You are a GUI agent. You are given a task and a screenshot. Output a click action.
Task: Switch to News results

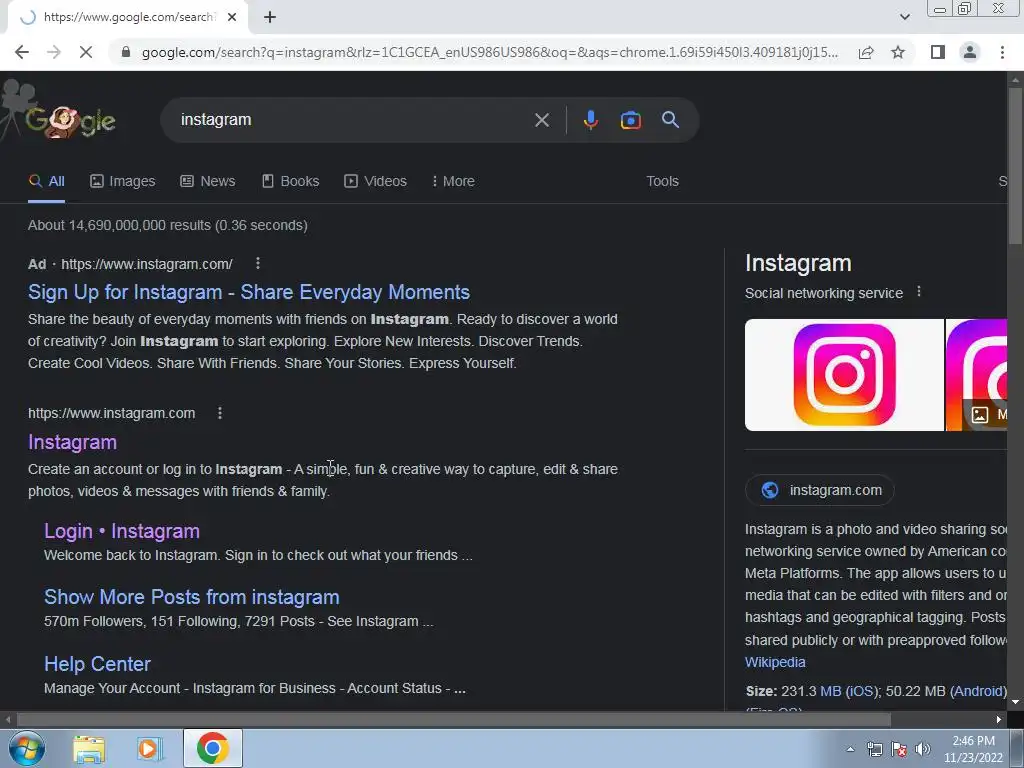(x=208, y=182)
